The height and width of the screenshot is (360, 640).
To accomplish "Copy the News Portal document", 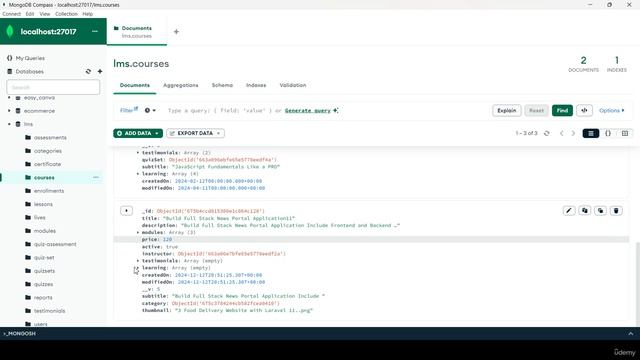I will click(x=585, y=211).
